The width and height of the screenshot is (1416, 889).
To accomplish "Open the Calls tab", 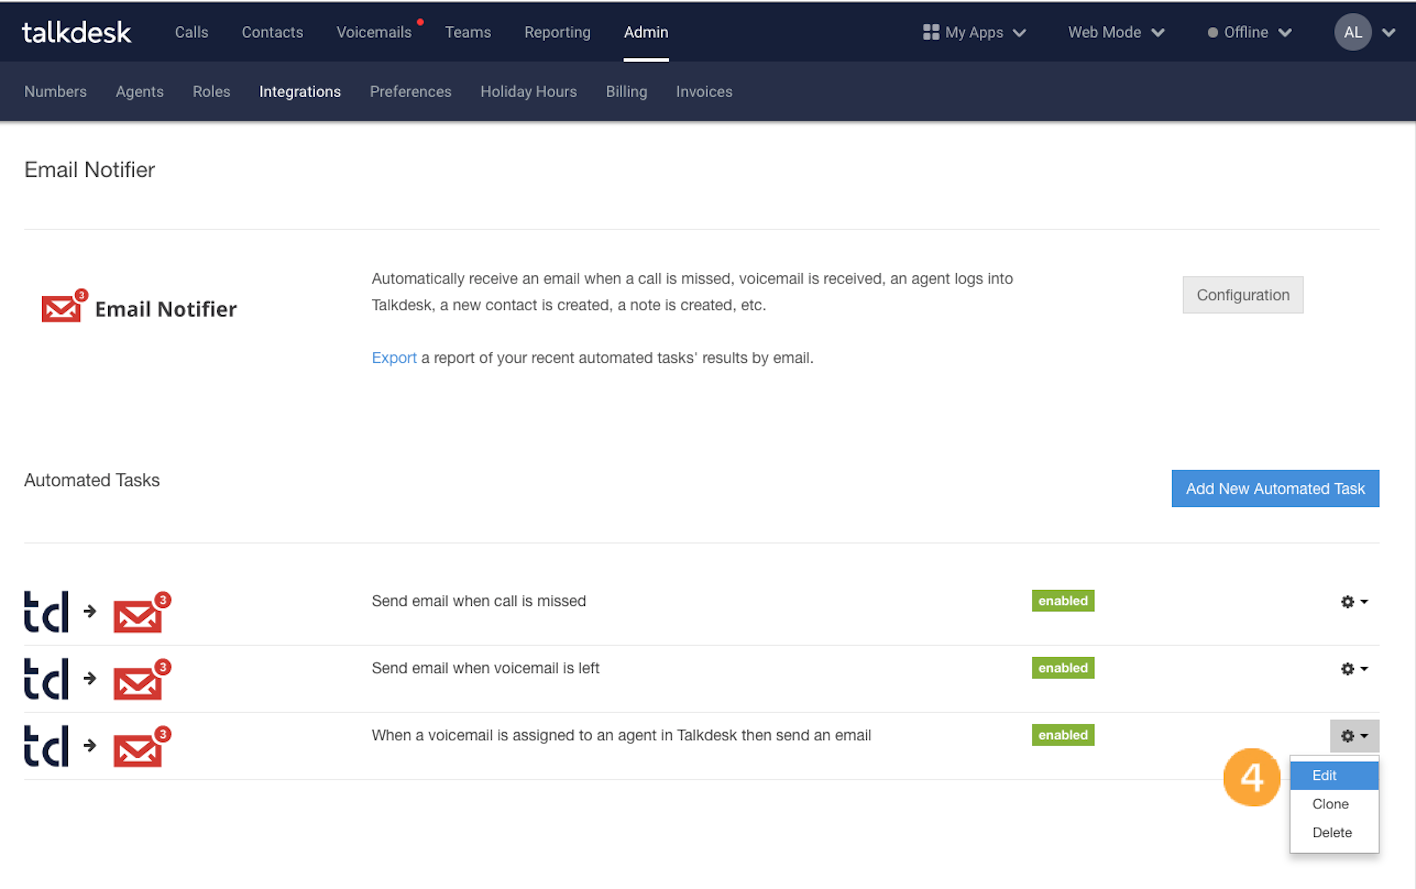I will [191, 32].
